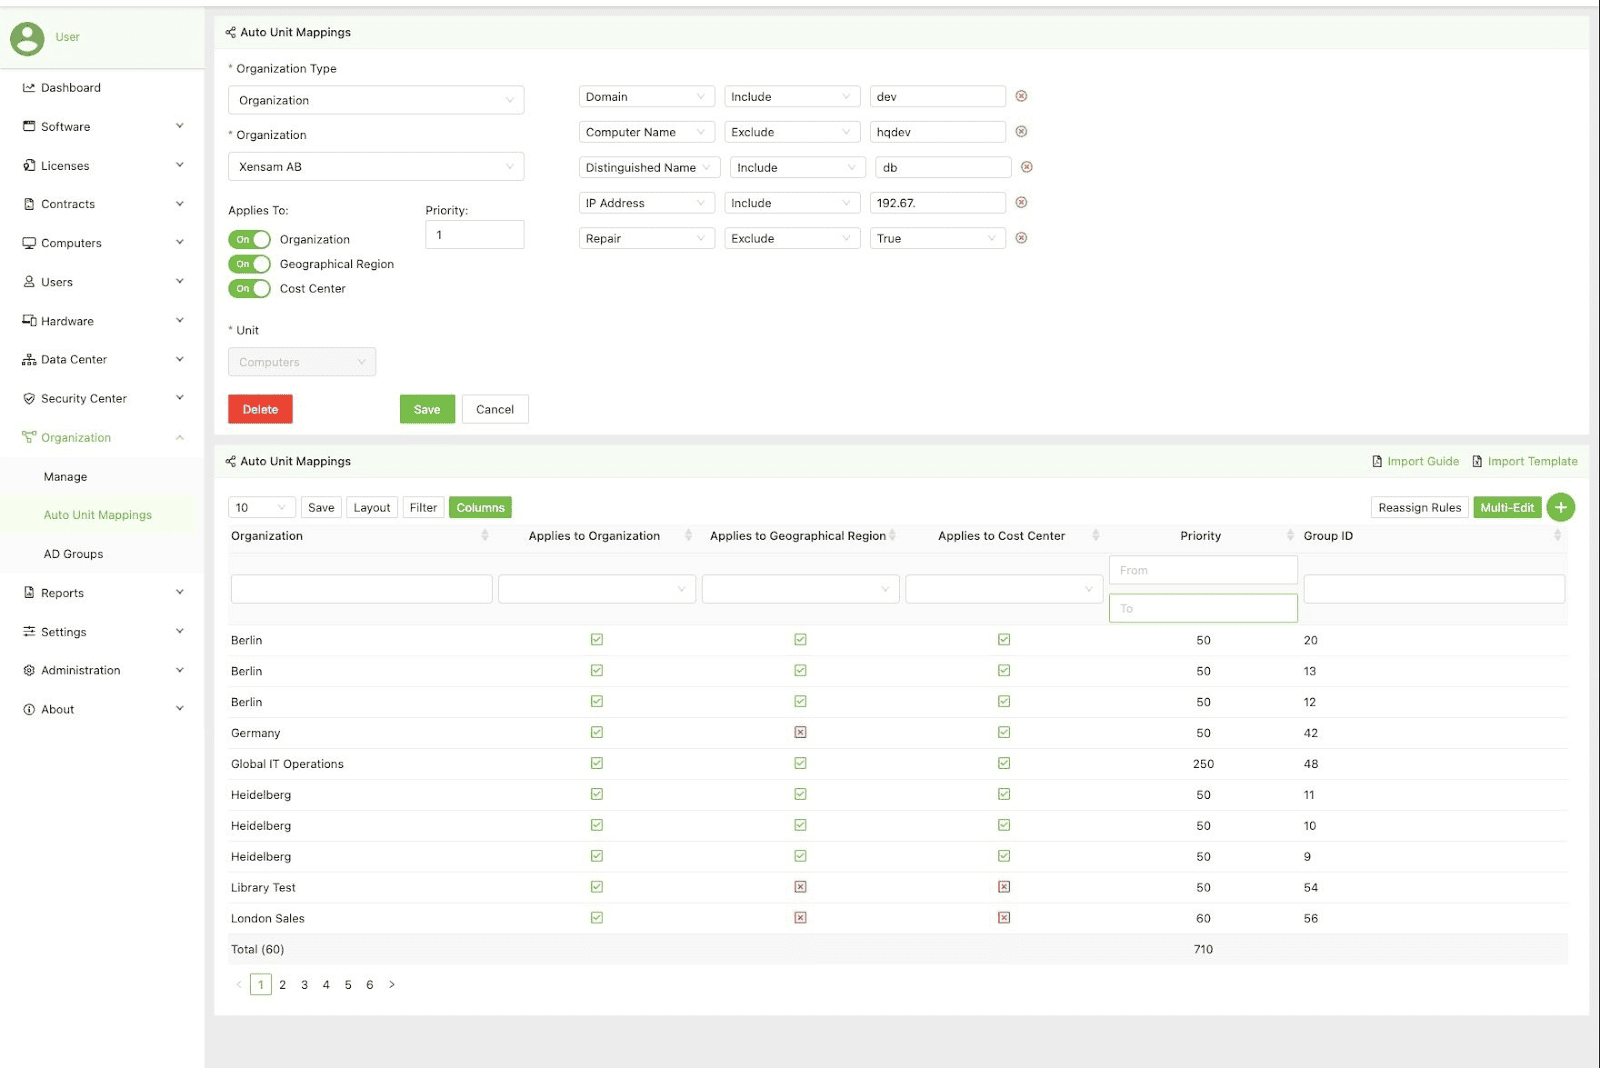Image resolution: width=1600 pixels, height=1068 pixels.
Task: Click the Settings sliders icon
Action: click(29, 632)
